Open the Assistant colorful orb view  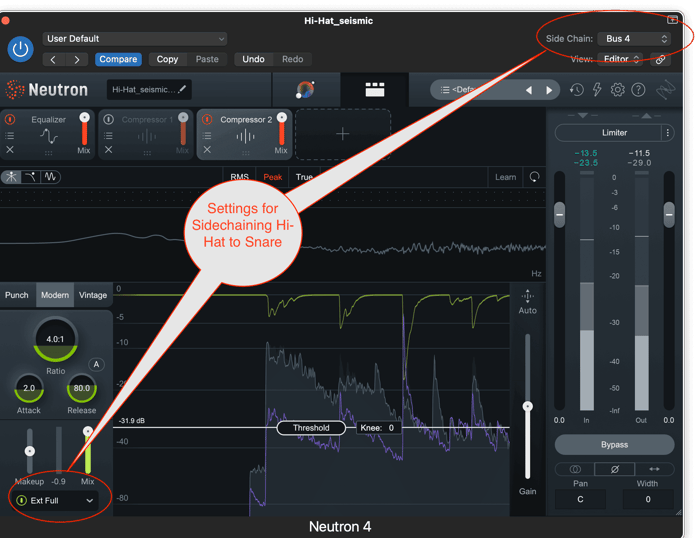coord(306,90)
